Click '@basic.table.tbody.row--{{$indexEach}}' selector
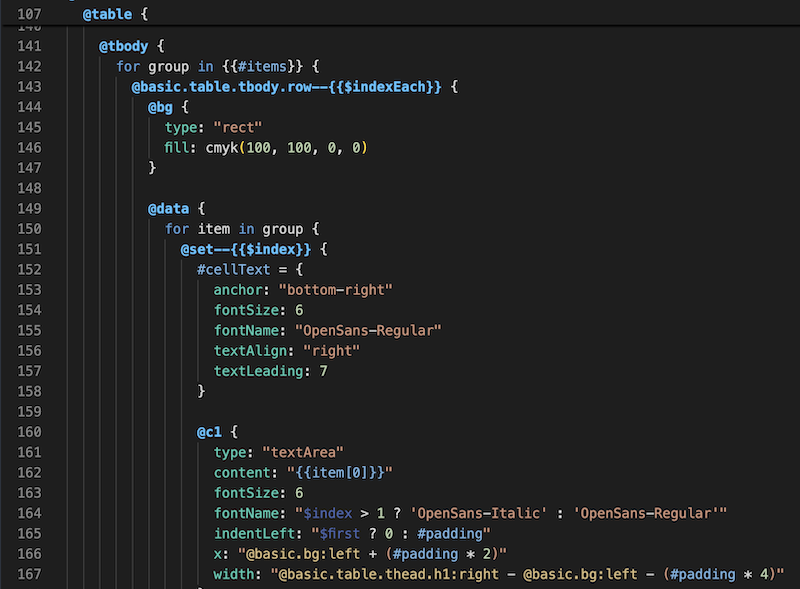The width and height of the screenshot is (800, 589). [x=287, y=87]
